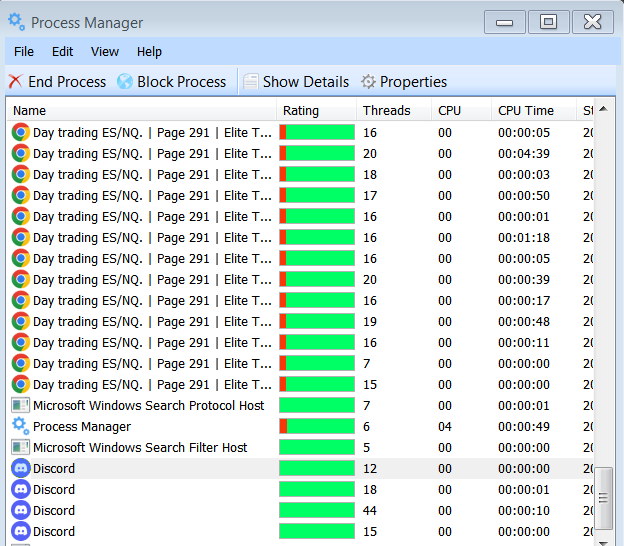Click the CPU Time value 00:00:10
Screen dimensions: 624x546
point(524,511)
